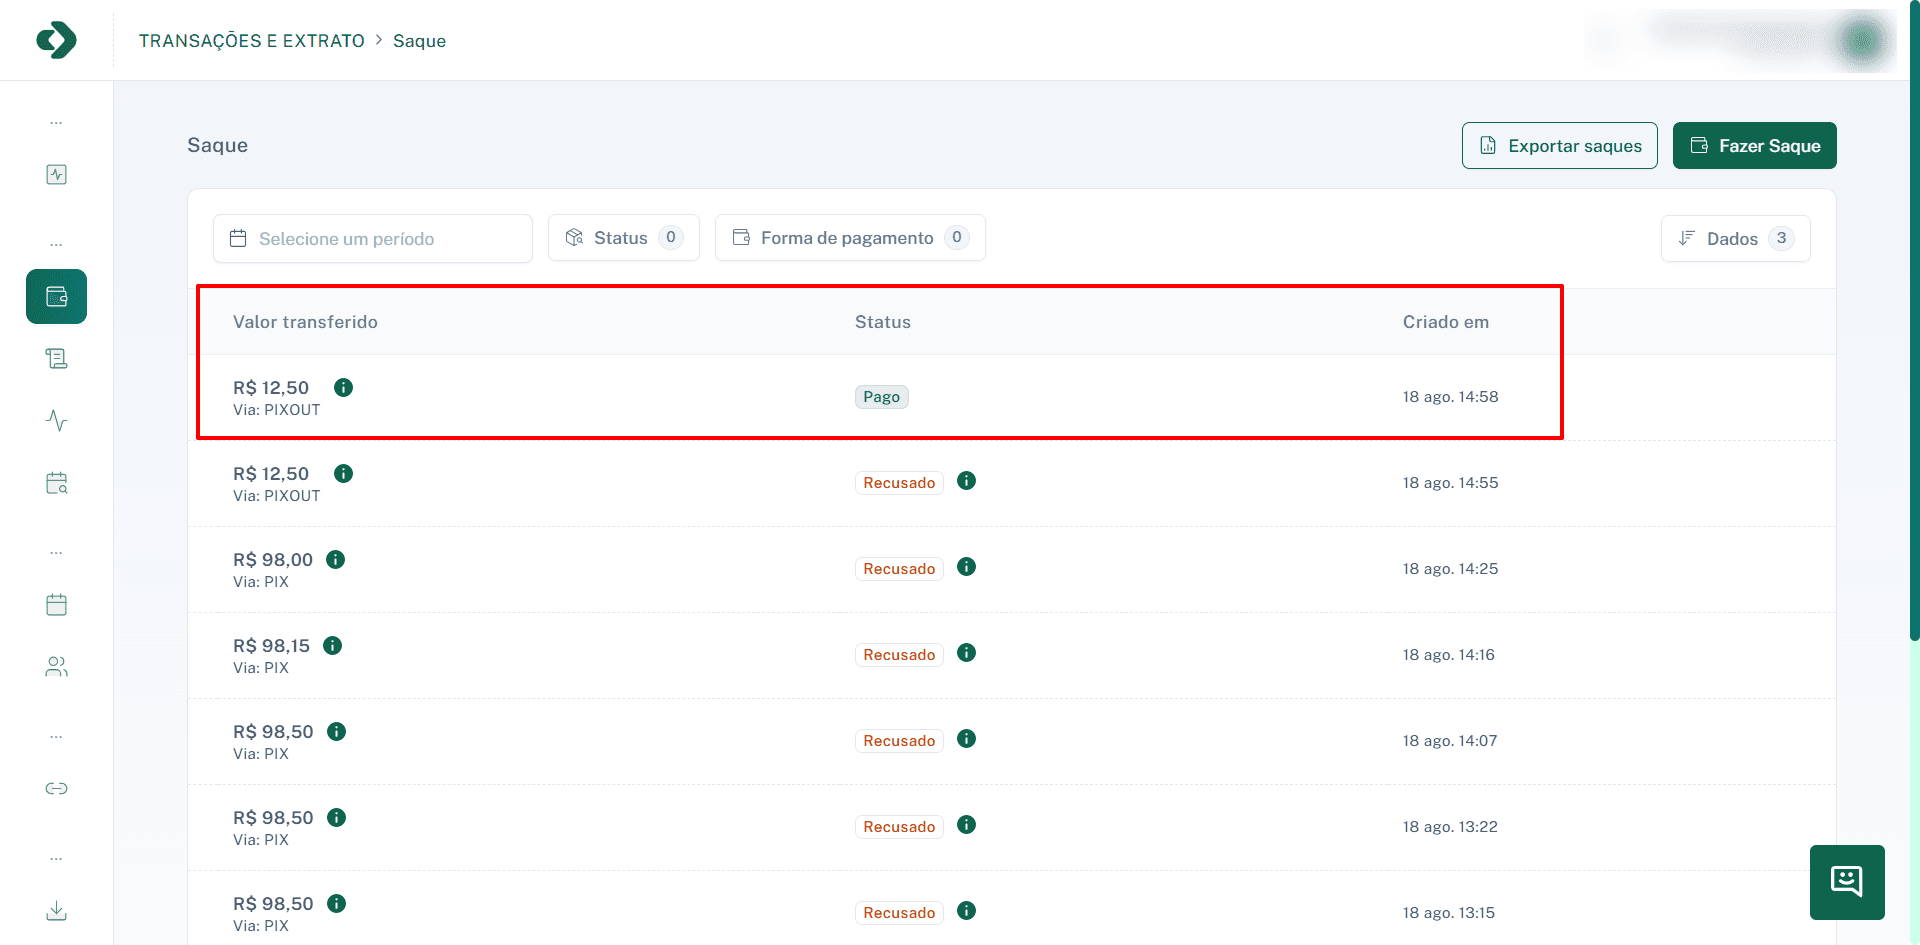Click the link chain icon in sidebar
Viewport: 1920px width, 945px height.
(x=57, y=789)
